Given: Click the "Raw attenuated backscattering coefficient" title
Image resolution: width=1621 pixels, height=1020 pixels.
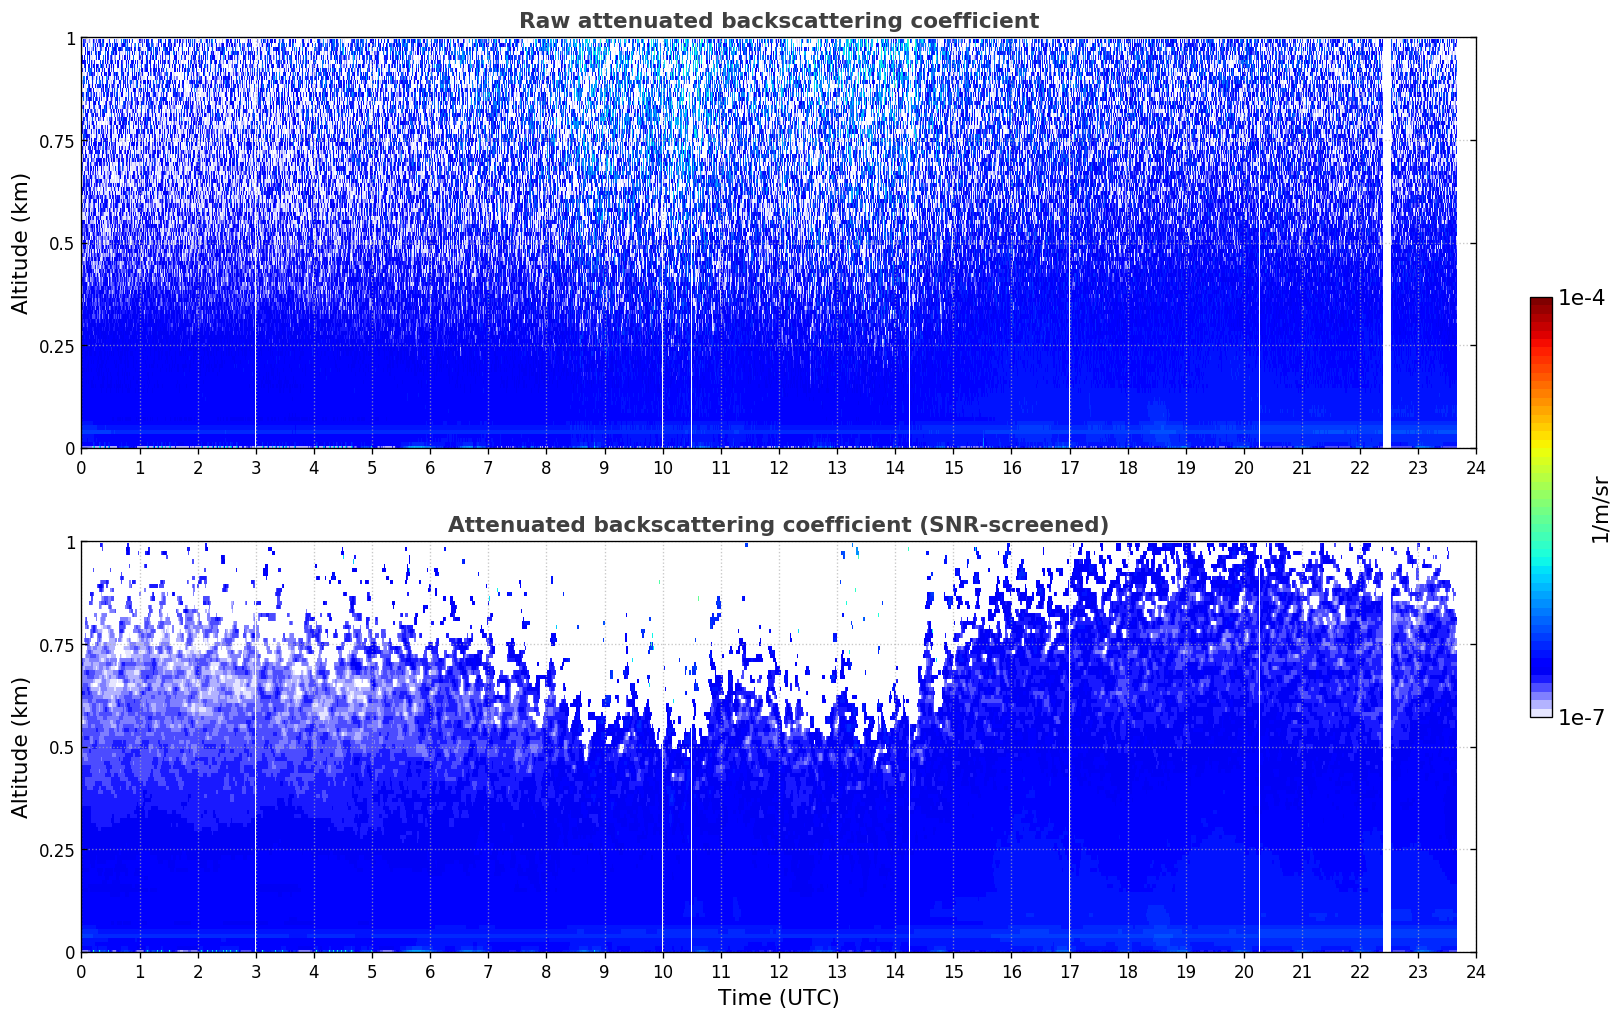Looking at the screenshot, I should click(778, 21).
